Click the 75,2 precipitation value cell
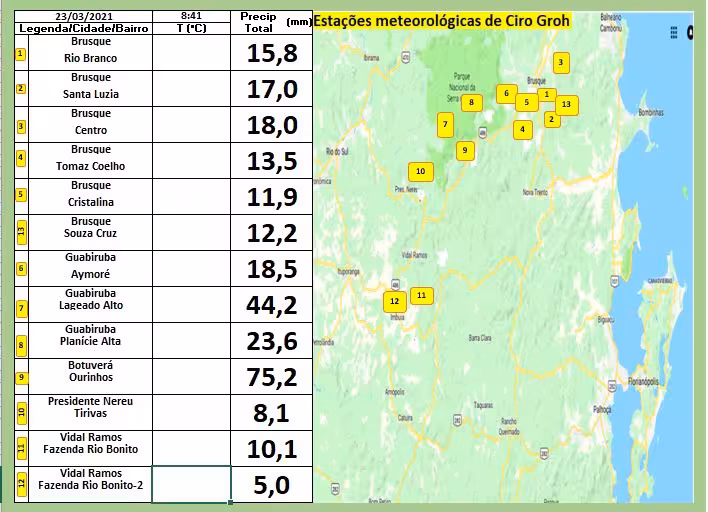The width and height of the screenshot is (708, 512). click(272, 377)
